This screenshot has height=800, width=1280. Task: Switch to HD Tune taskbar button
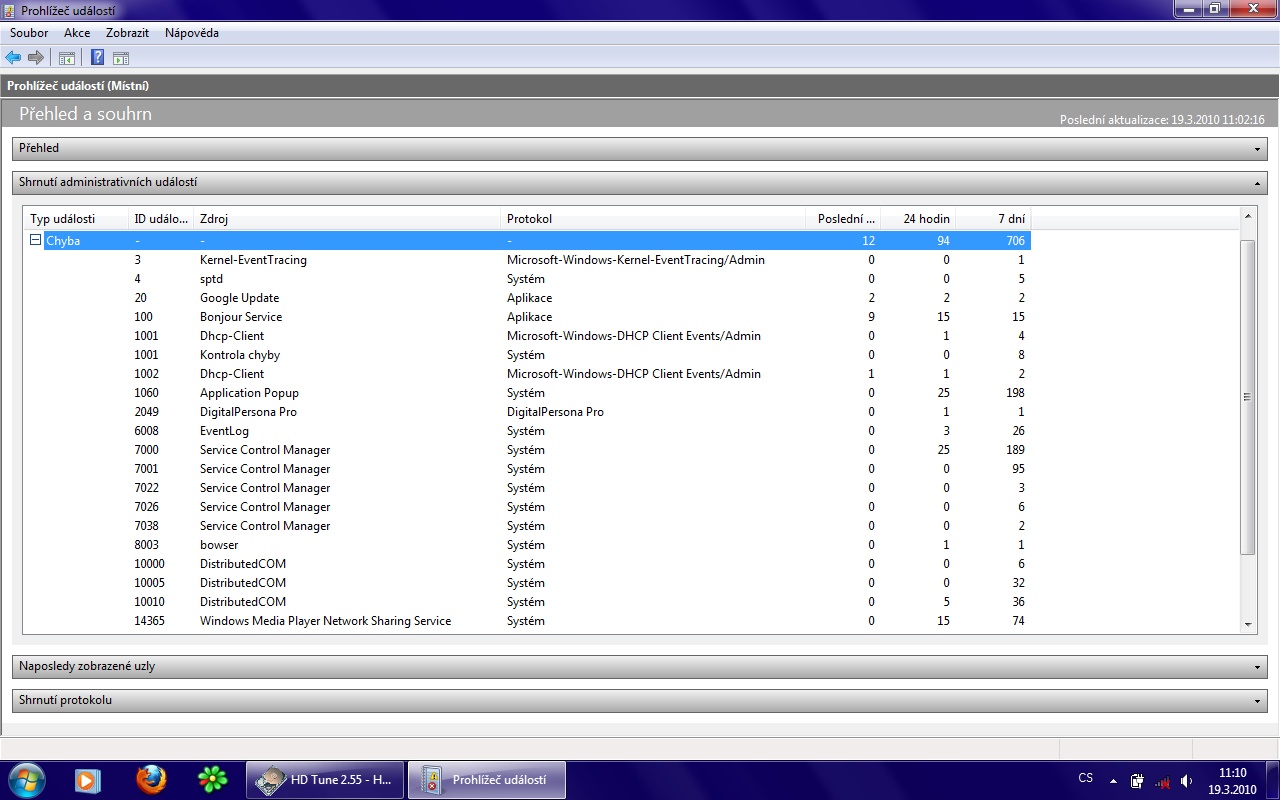[325, 780]
